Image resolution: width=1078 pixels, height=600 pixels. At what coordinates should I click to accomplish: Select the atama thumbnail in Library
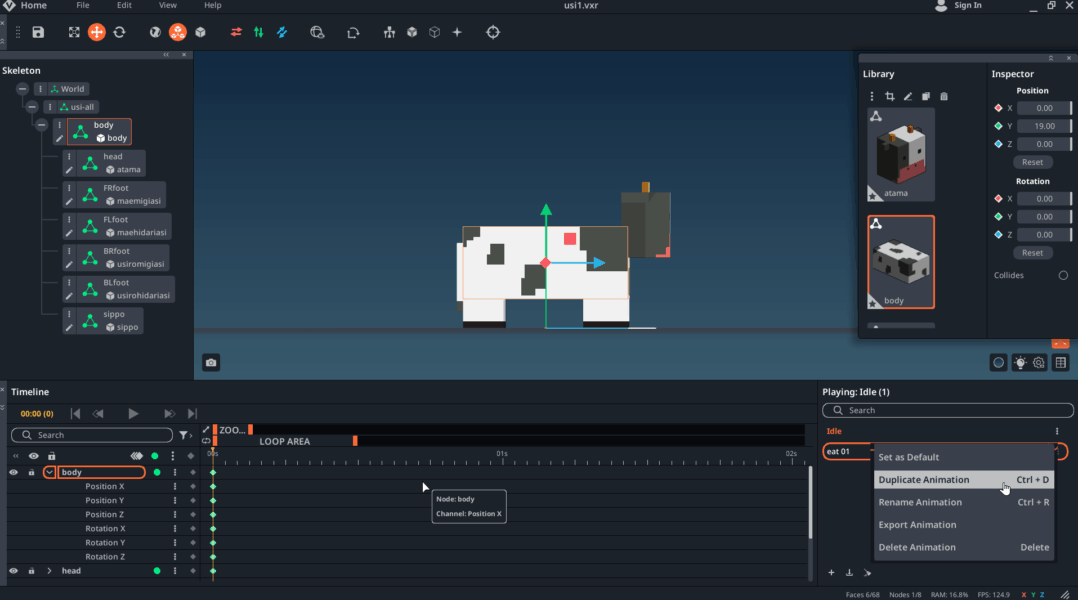901,154
